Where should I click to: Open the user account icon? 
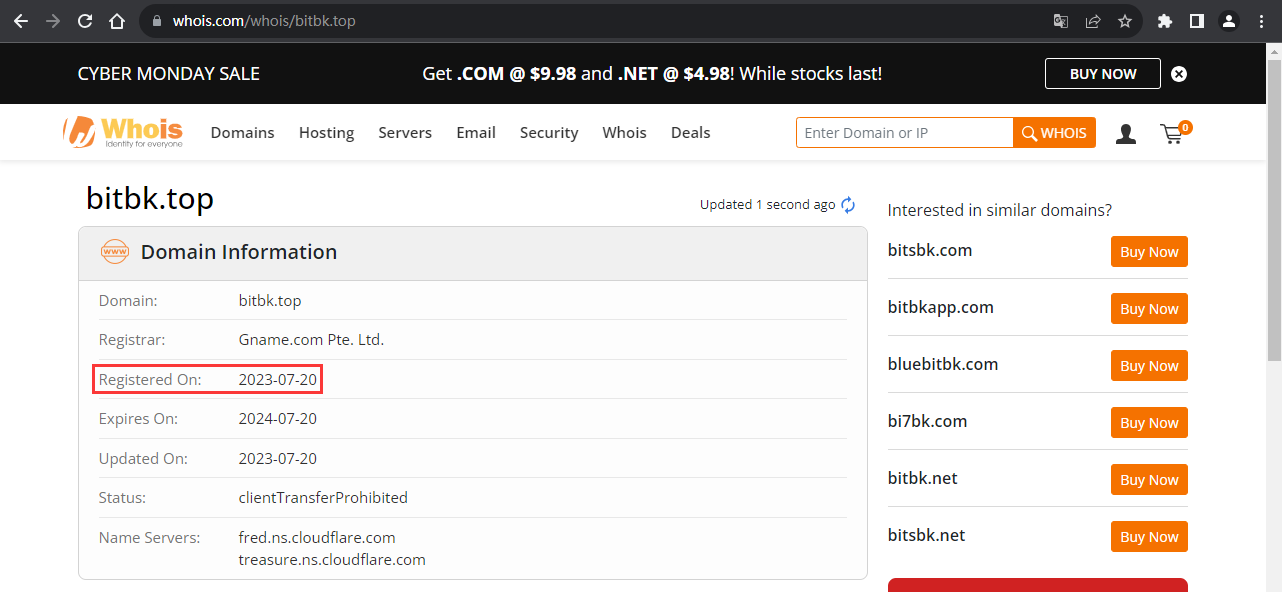pyautogui.click(x=1126, y=133)
